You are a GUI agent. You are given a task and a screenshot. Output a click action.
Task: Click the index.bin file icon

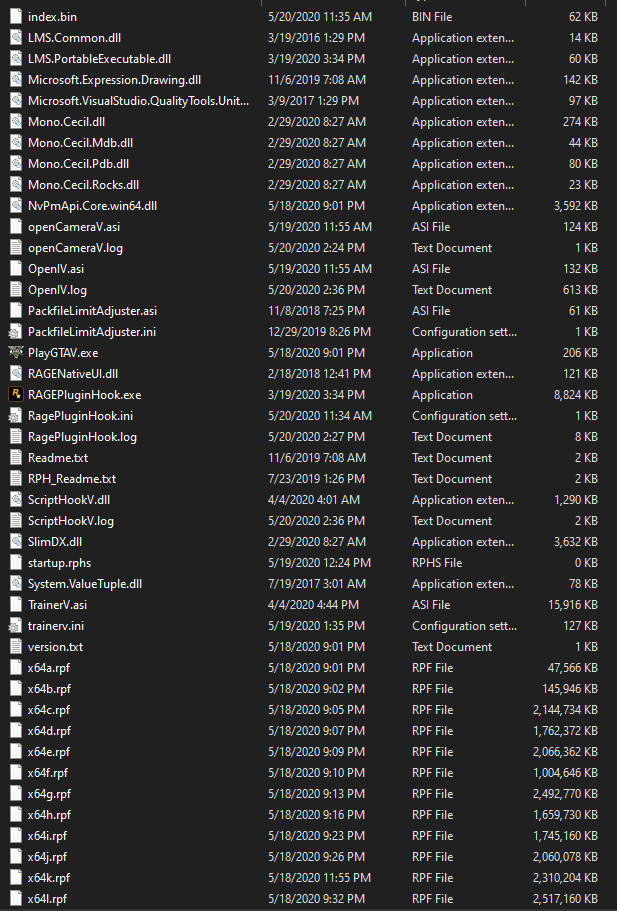click(x=16, y=17)
